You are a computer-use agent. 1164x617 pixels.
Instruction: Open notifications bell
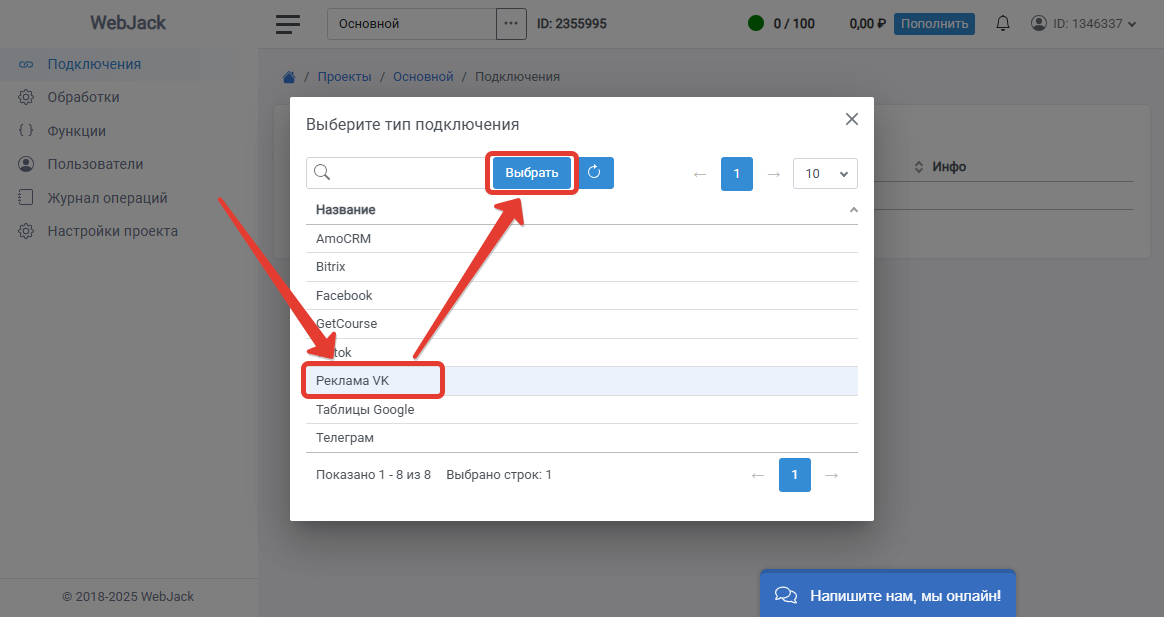point(1002,23)
